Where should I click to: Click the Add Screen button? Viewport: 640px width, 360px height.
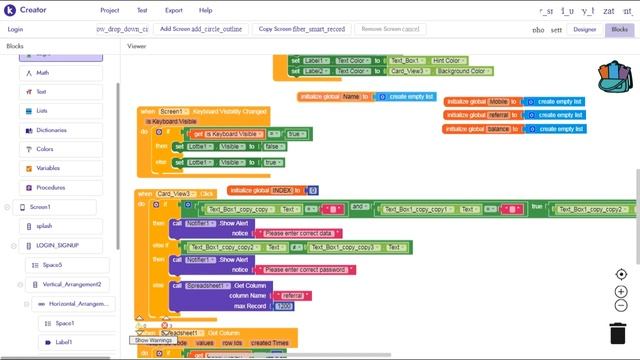point(201,29)
